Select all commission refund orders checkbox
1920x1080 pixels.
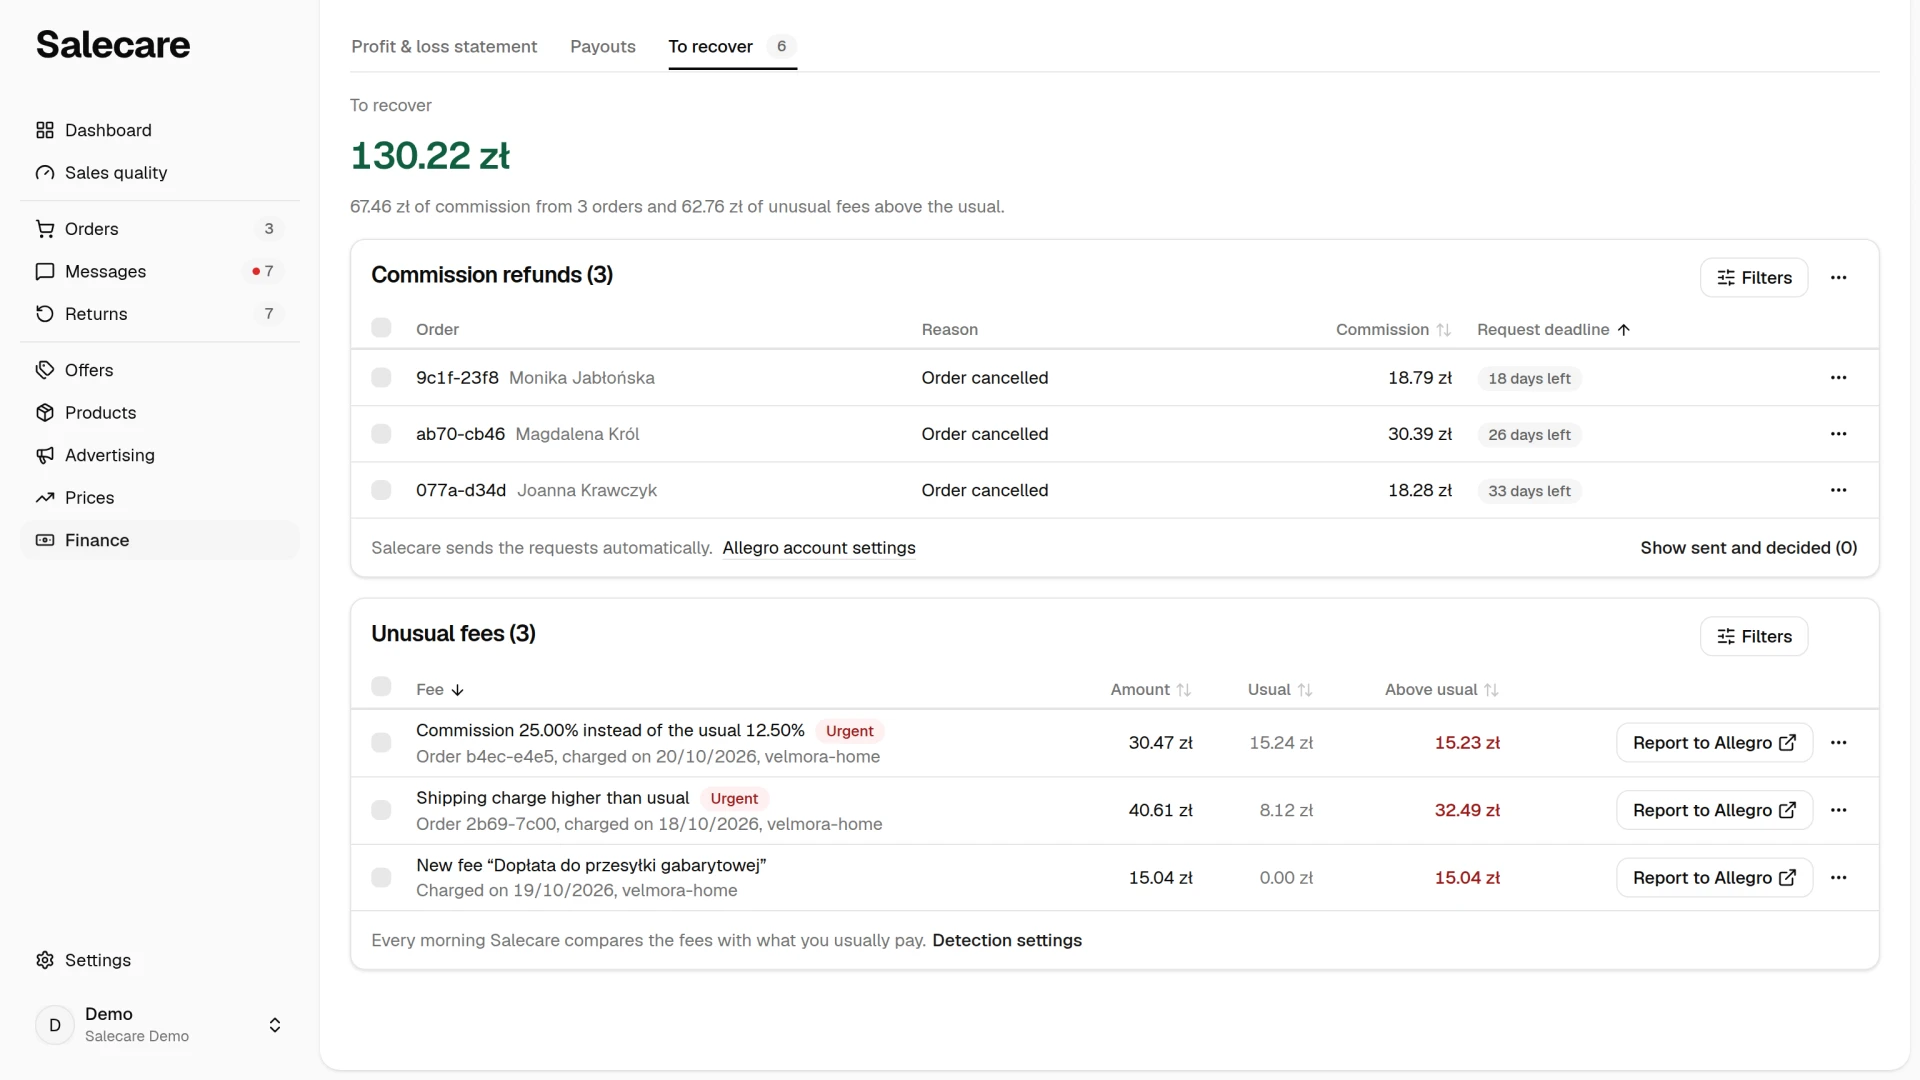(x=381, y=328)
